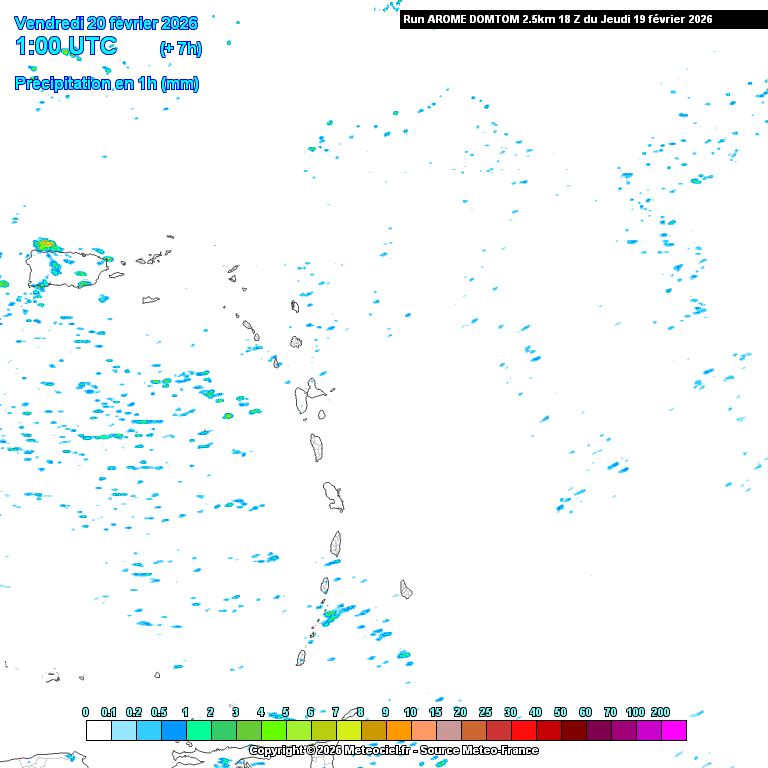Click the Run AROME DOMTOM header bar

tap(583, 19)
